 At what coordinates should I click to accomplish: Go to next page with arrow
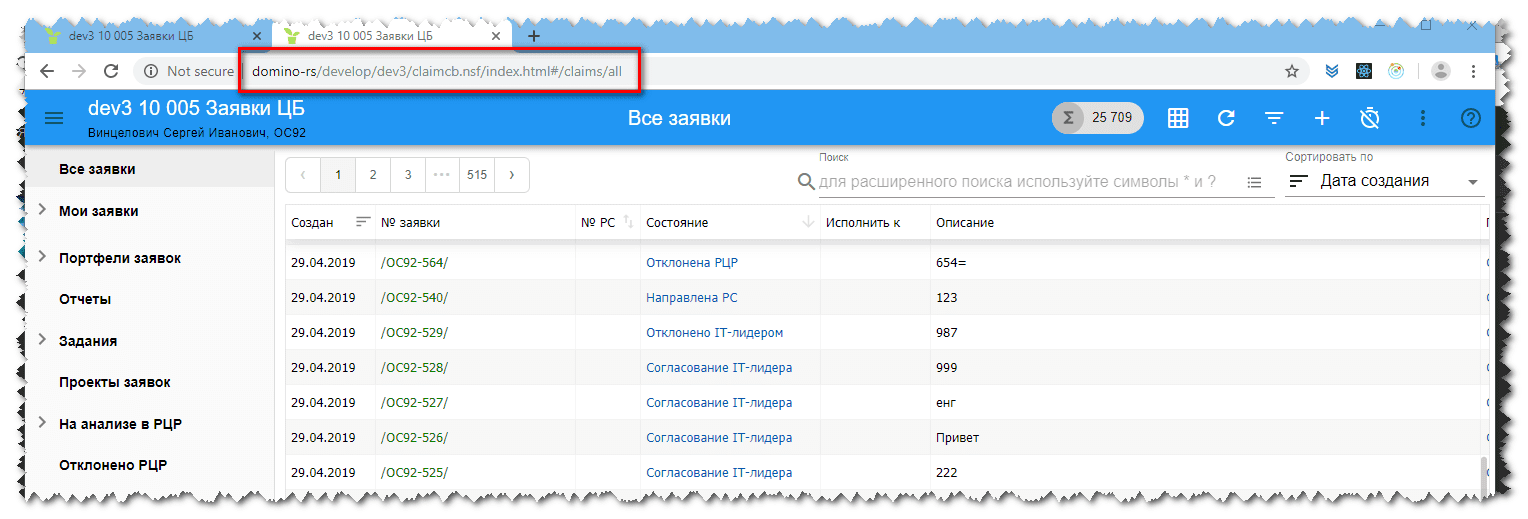tap(511, 174)
